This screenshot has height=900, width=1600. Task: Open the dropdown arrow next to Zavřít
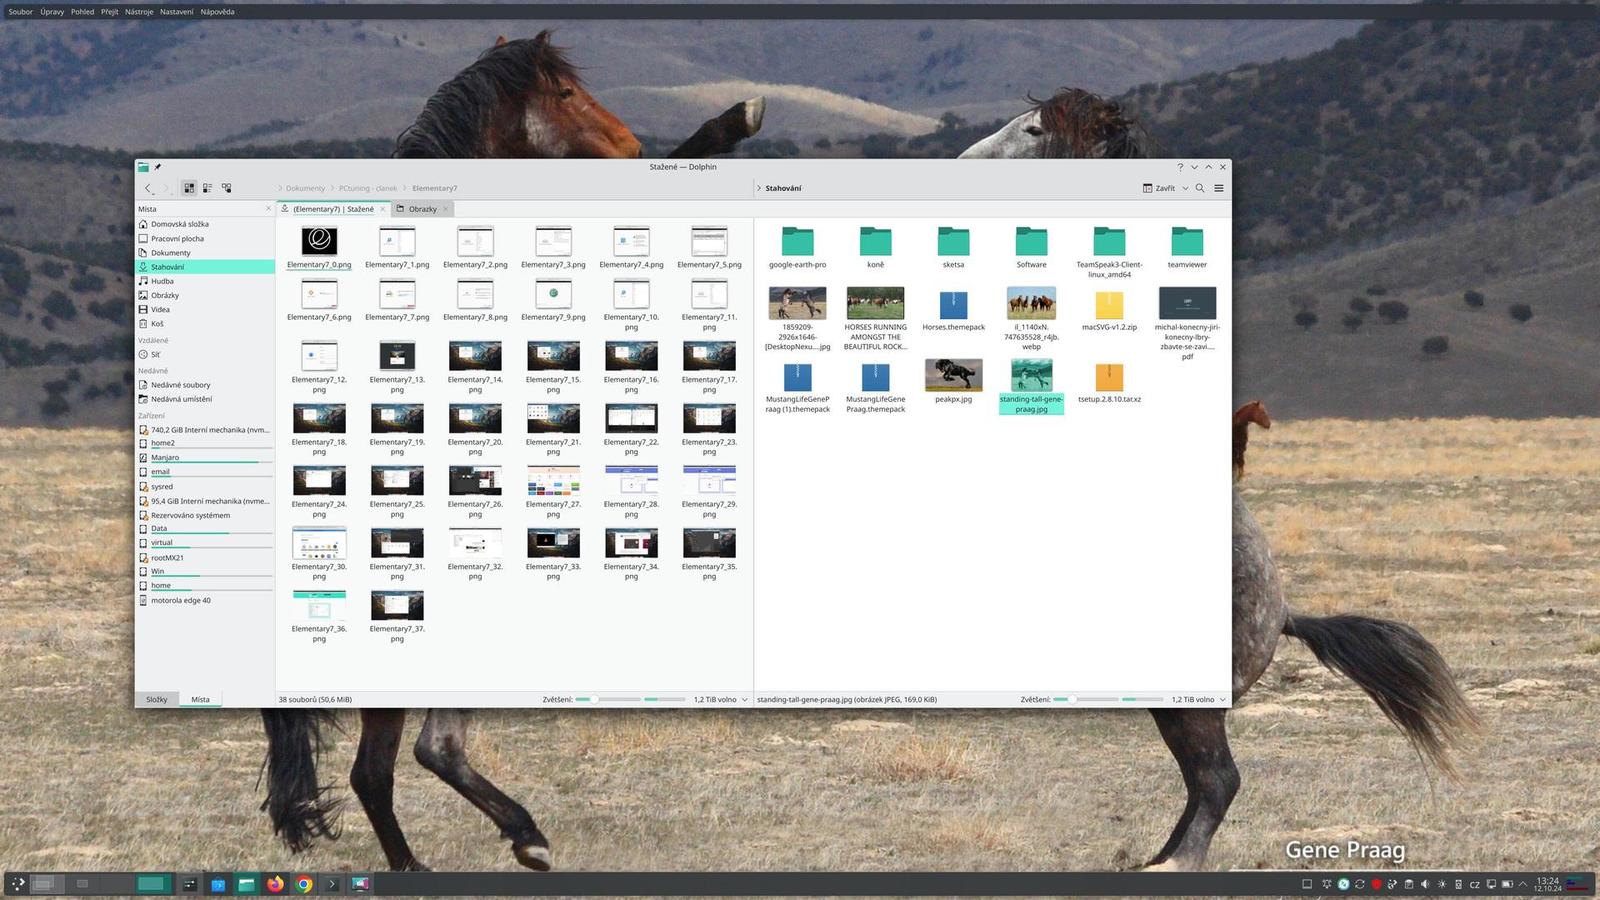pyautogui.click(x=1184, y=188)
